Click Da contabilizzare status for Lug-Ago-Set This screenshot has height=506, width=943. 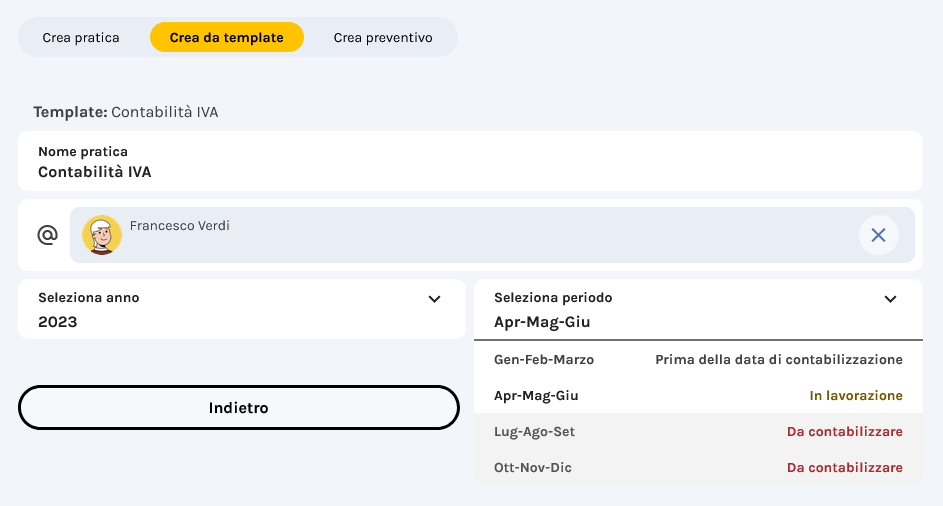pos(845,432)
